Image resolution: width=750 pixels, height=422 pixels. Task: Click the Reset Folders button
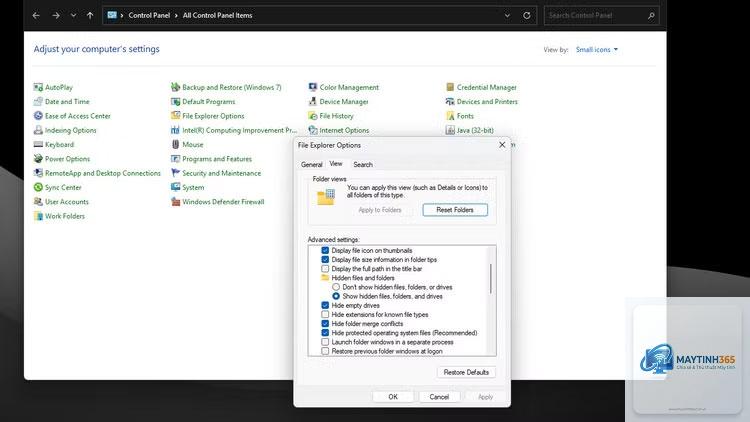(455, 210)
